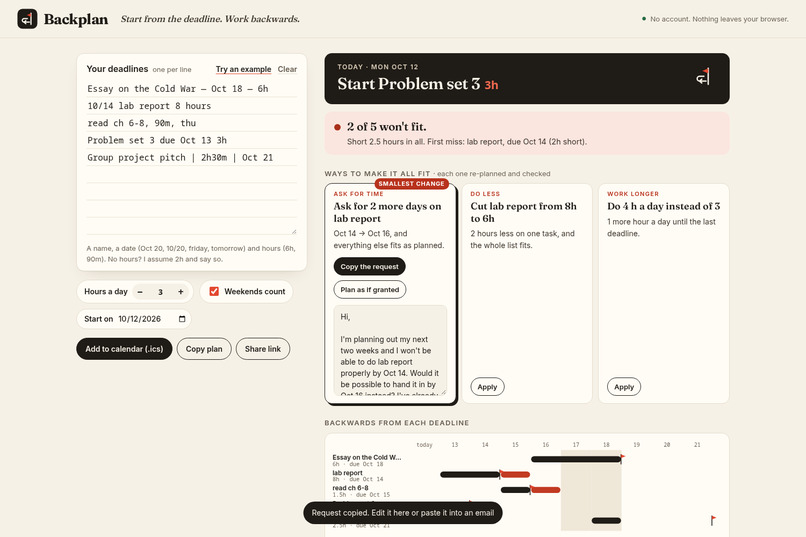Open the calendar picker icon in Start on field
Viewport: 806px width, 537px height.
click(182, 319)
